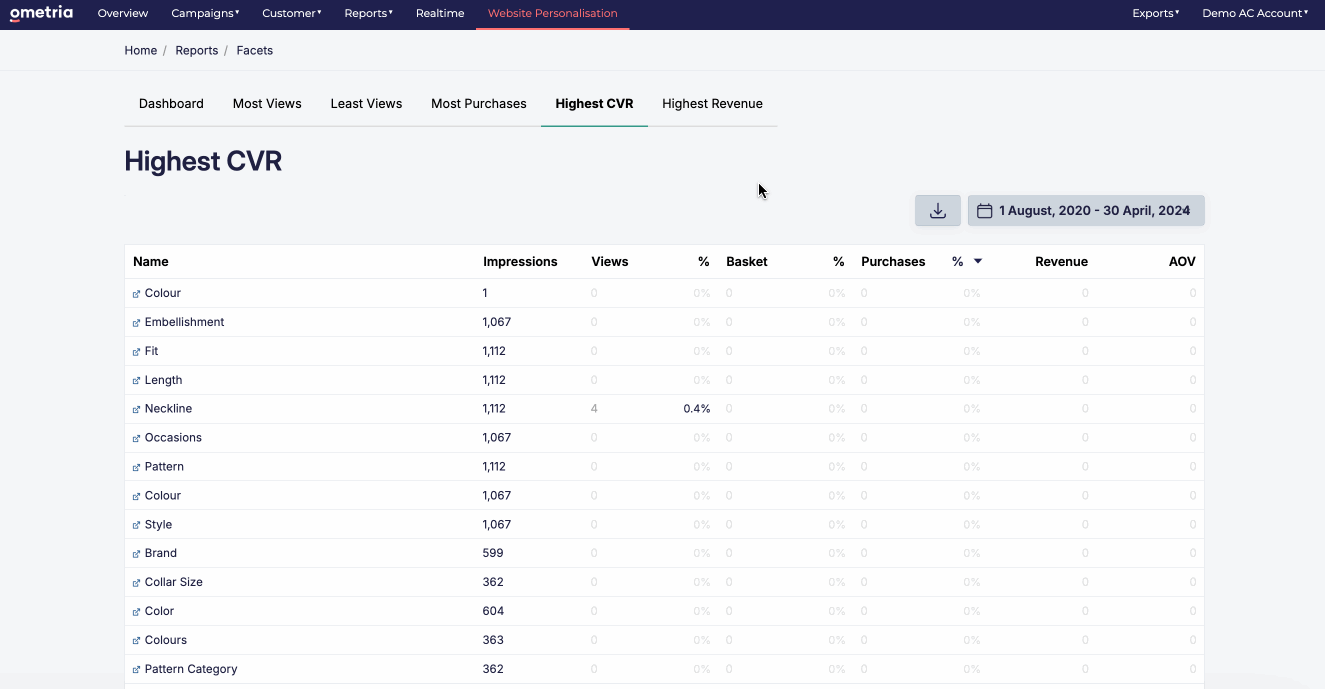This screenshot has height=689, width=1325.
Task: Open the external link icon beside Embellishment
Action: 137,323
